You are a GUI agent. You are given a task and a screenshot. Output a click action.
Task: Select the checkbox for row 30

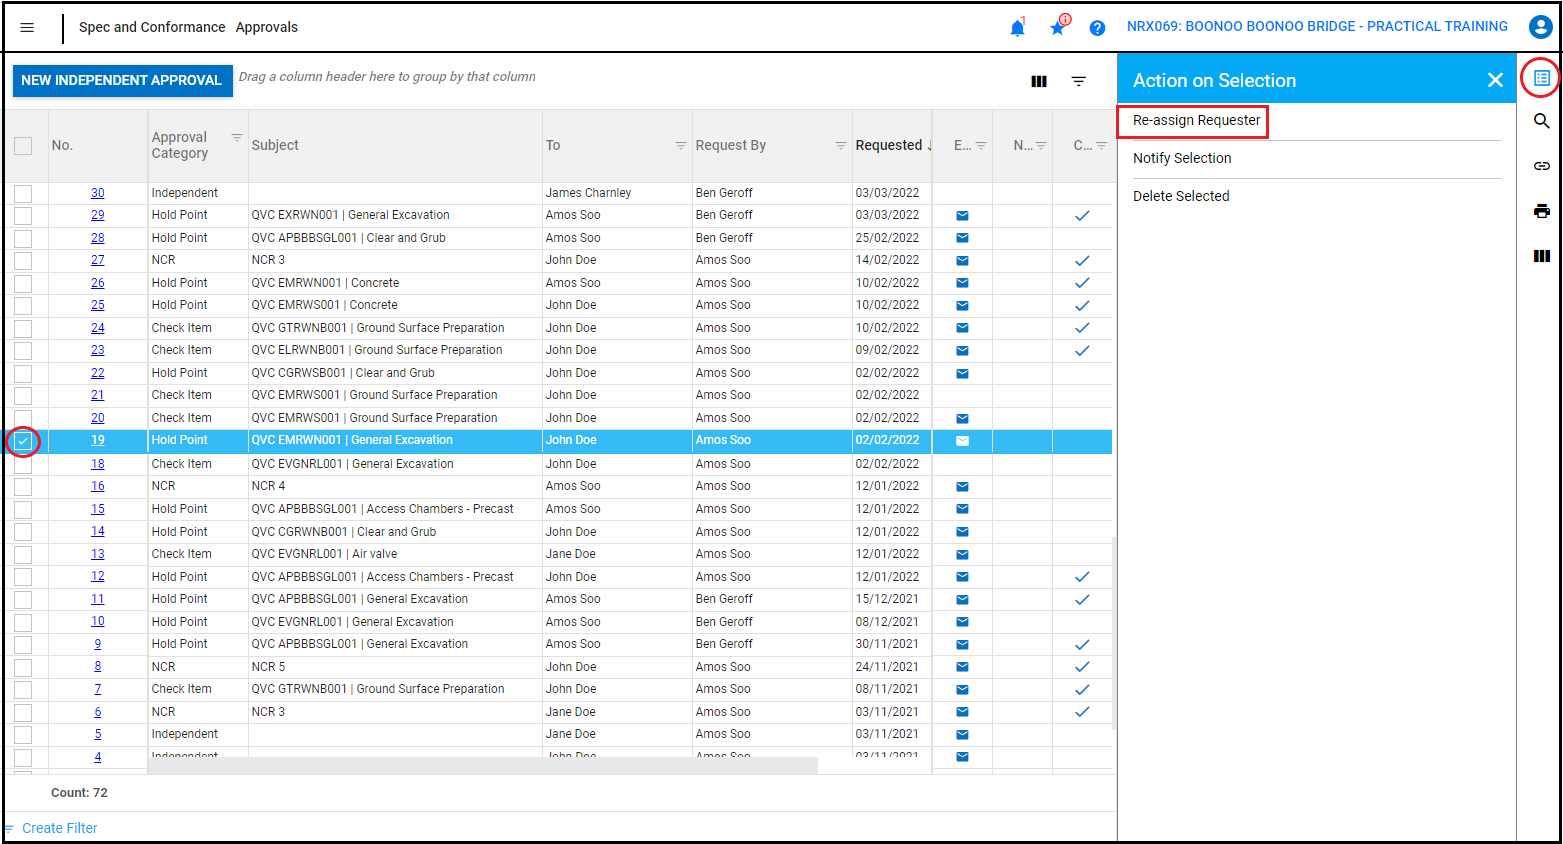[23, 193]
